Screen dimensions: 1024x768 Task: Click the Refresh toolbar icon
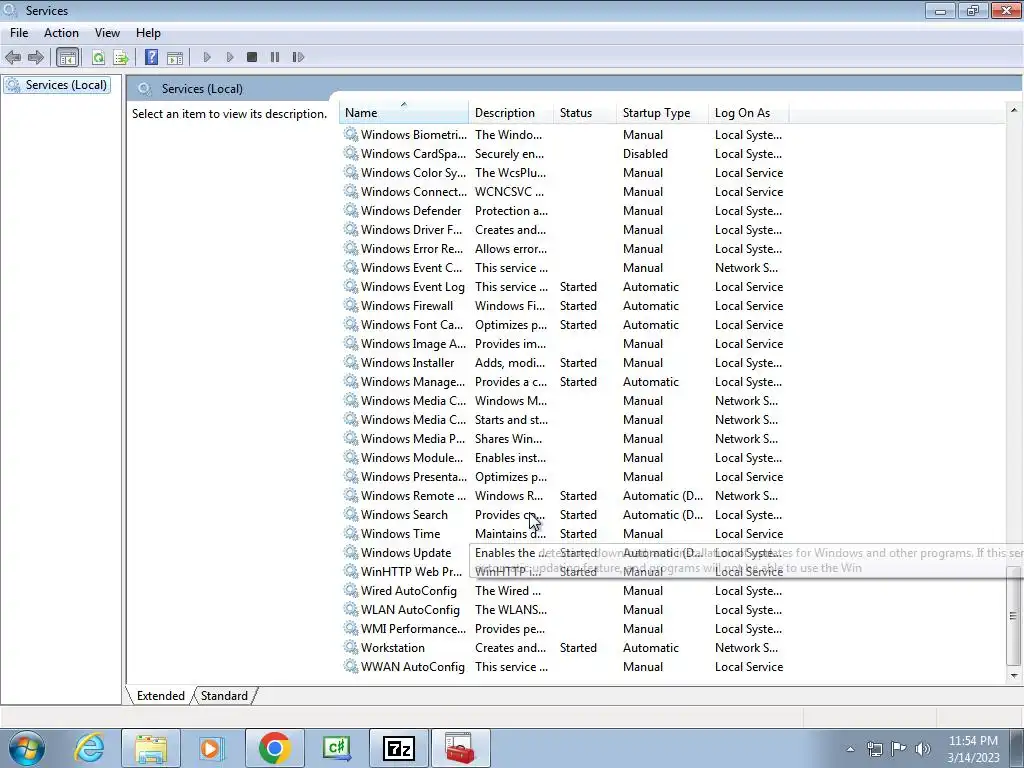point(98,57)
